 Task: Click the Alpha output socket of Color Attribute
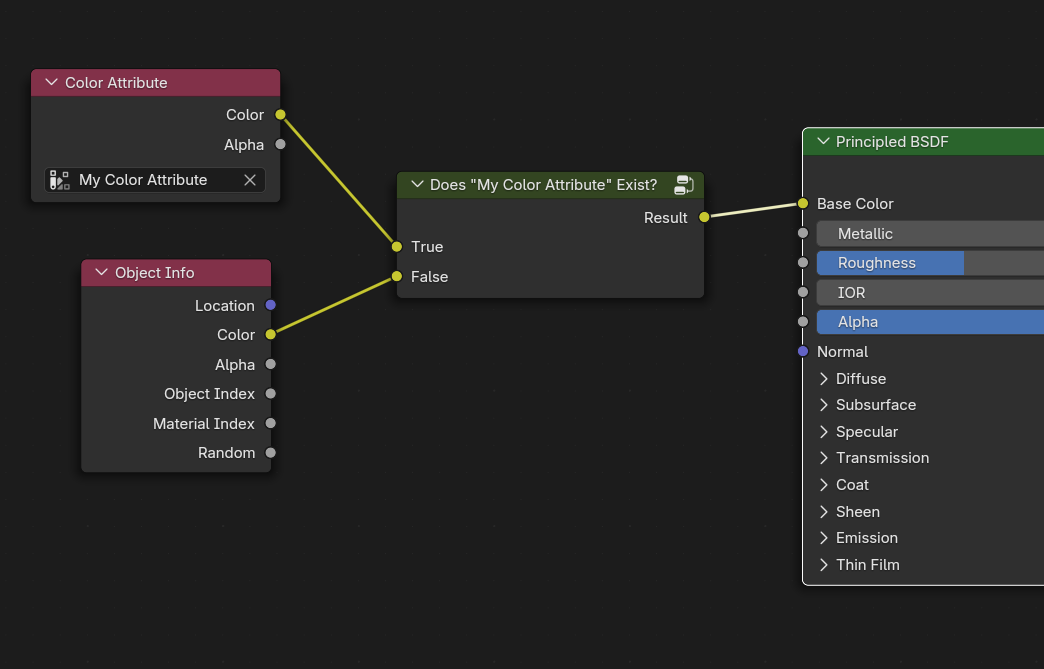coord(280,144)
